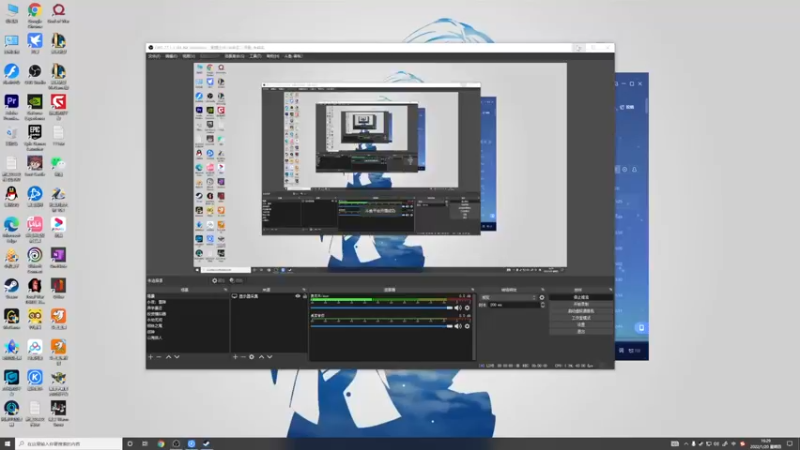
Task: Adjust first mixer track volume slider
Action: coord(382,308)
